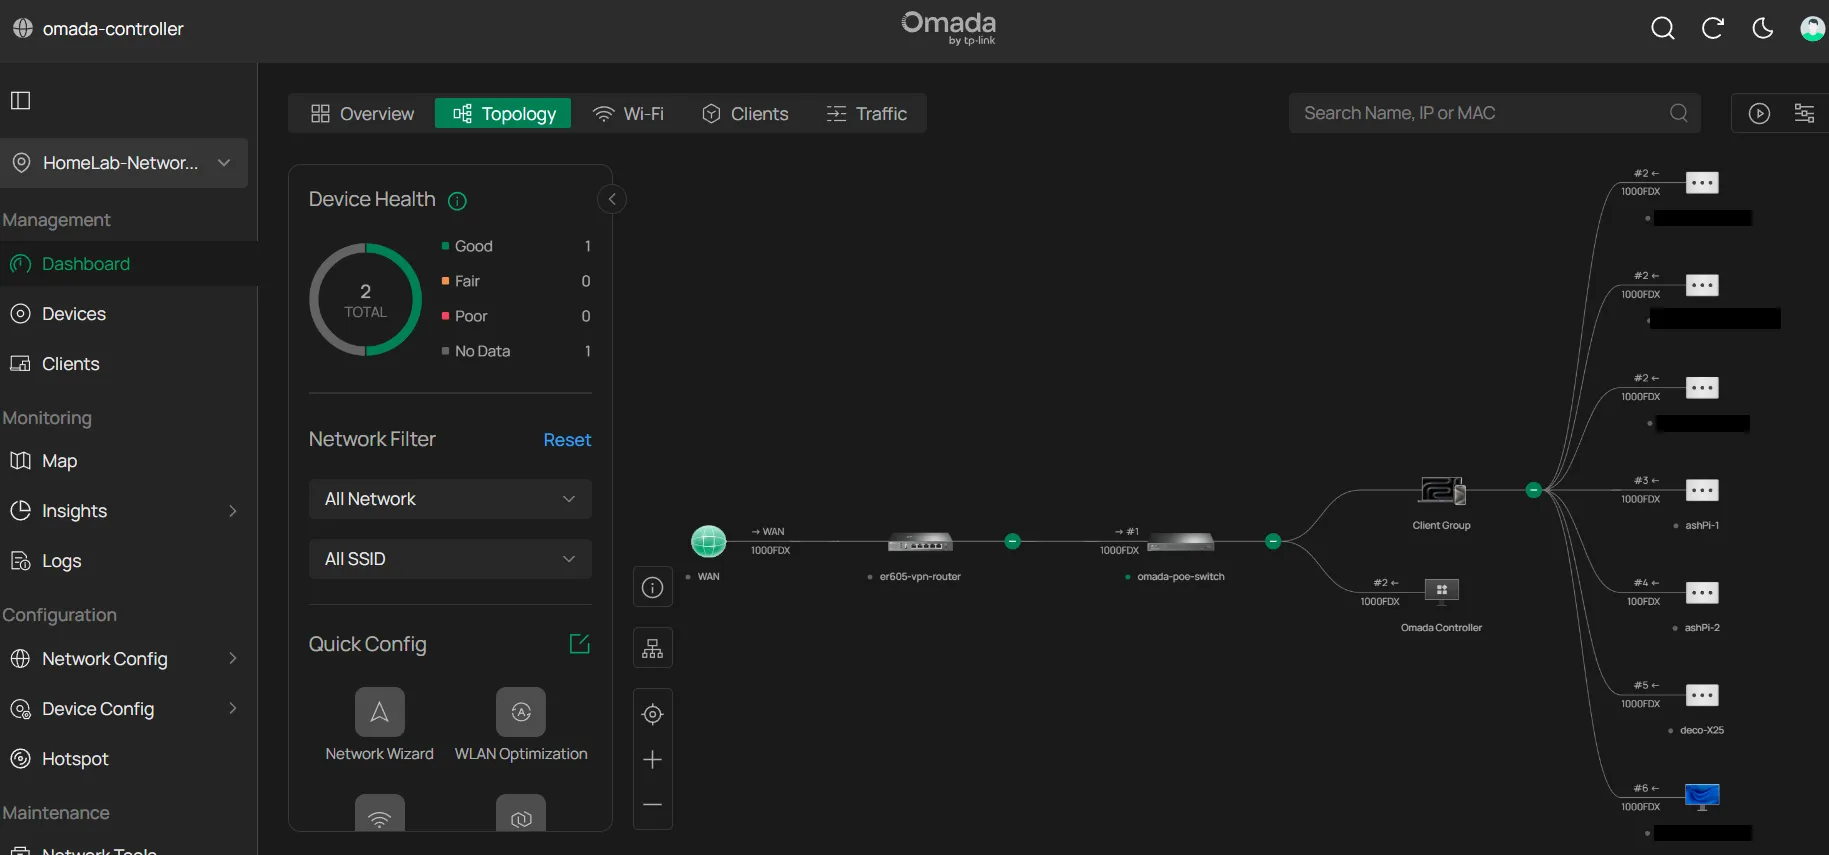Click the omada-controller title
This screenshot has width=1829, height=855.
[113, 29]
